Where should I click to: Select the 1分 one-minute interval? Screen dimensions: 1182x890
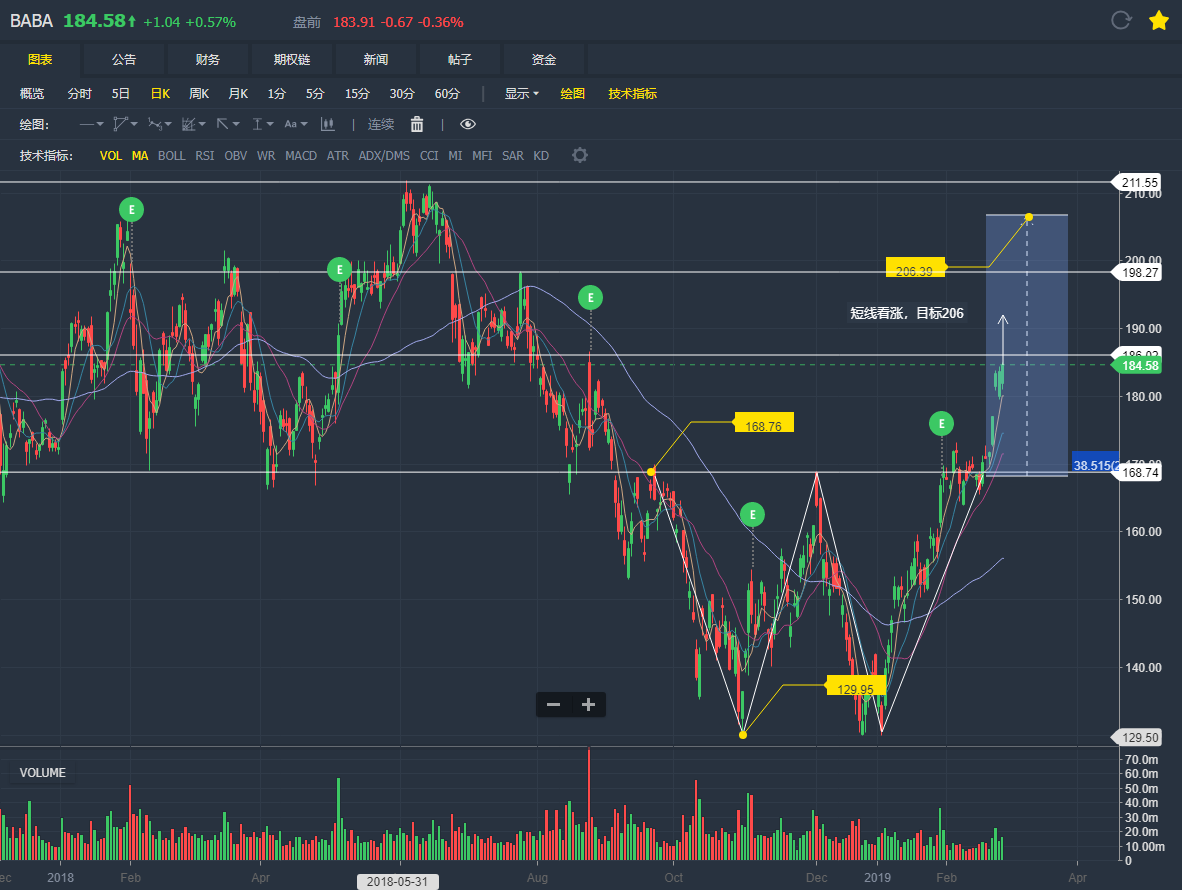(277, 93)
